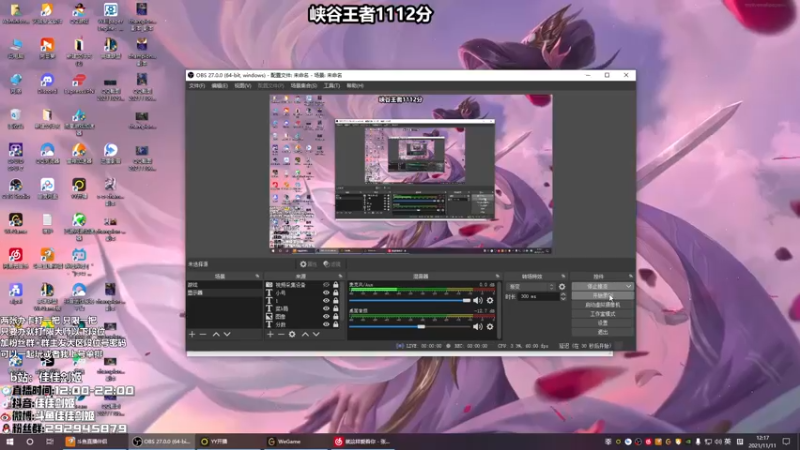Remove the selected source with the minus icon under 来源
The image size is (800, 450).
coord(281,335)
